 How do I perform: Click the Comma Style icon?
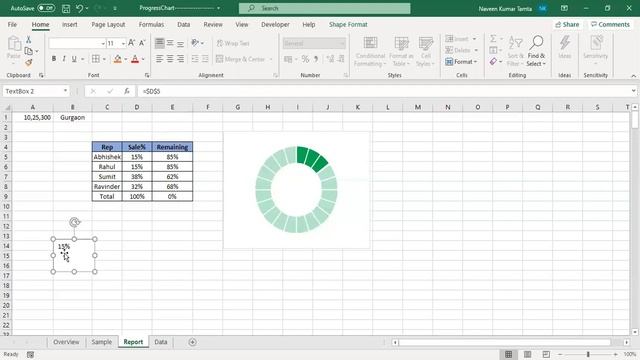[316, 59]
